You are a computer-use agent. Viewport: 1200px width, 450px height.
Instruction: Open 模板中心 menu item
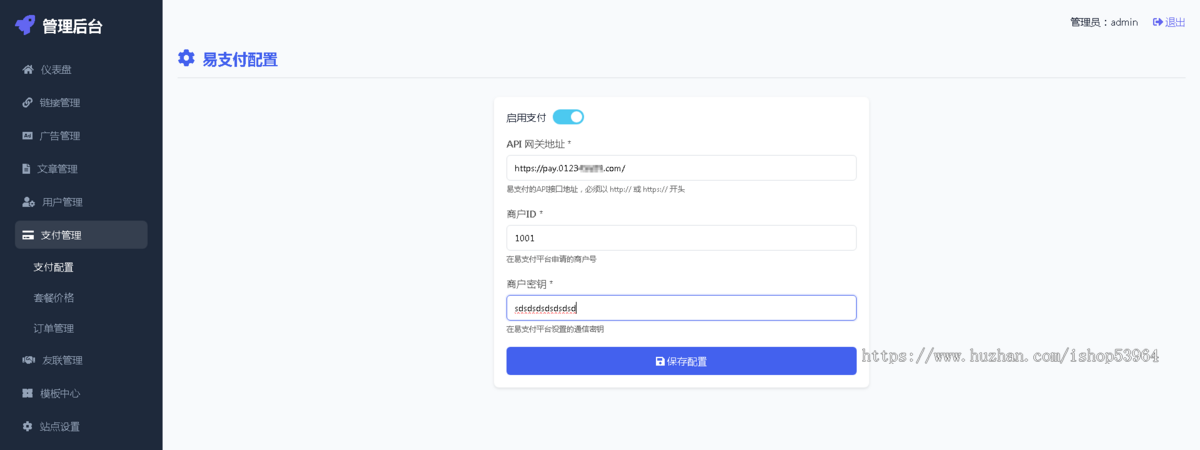(x=81, y=393)
